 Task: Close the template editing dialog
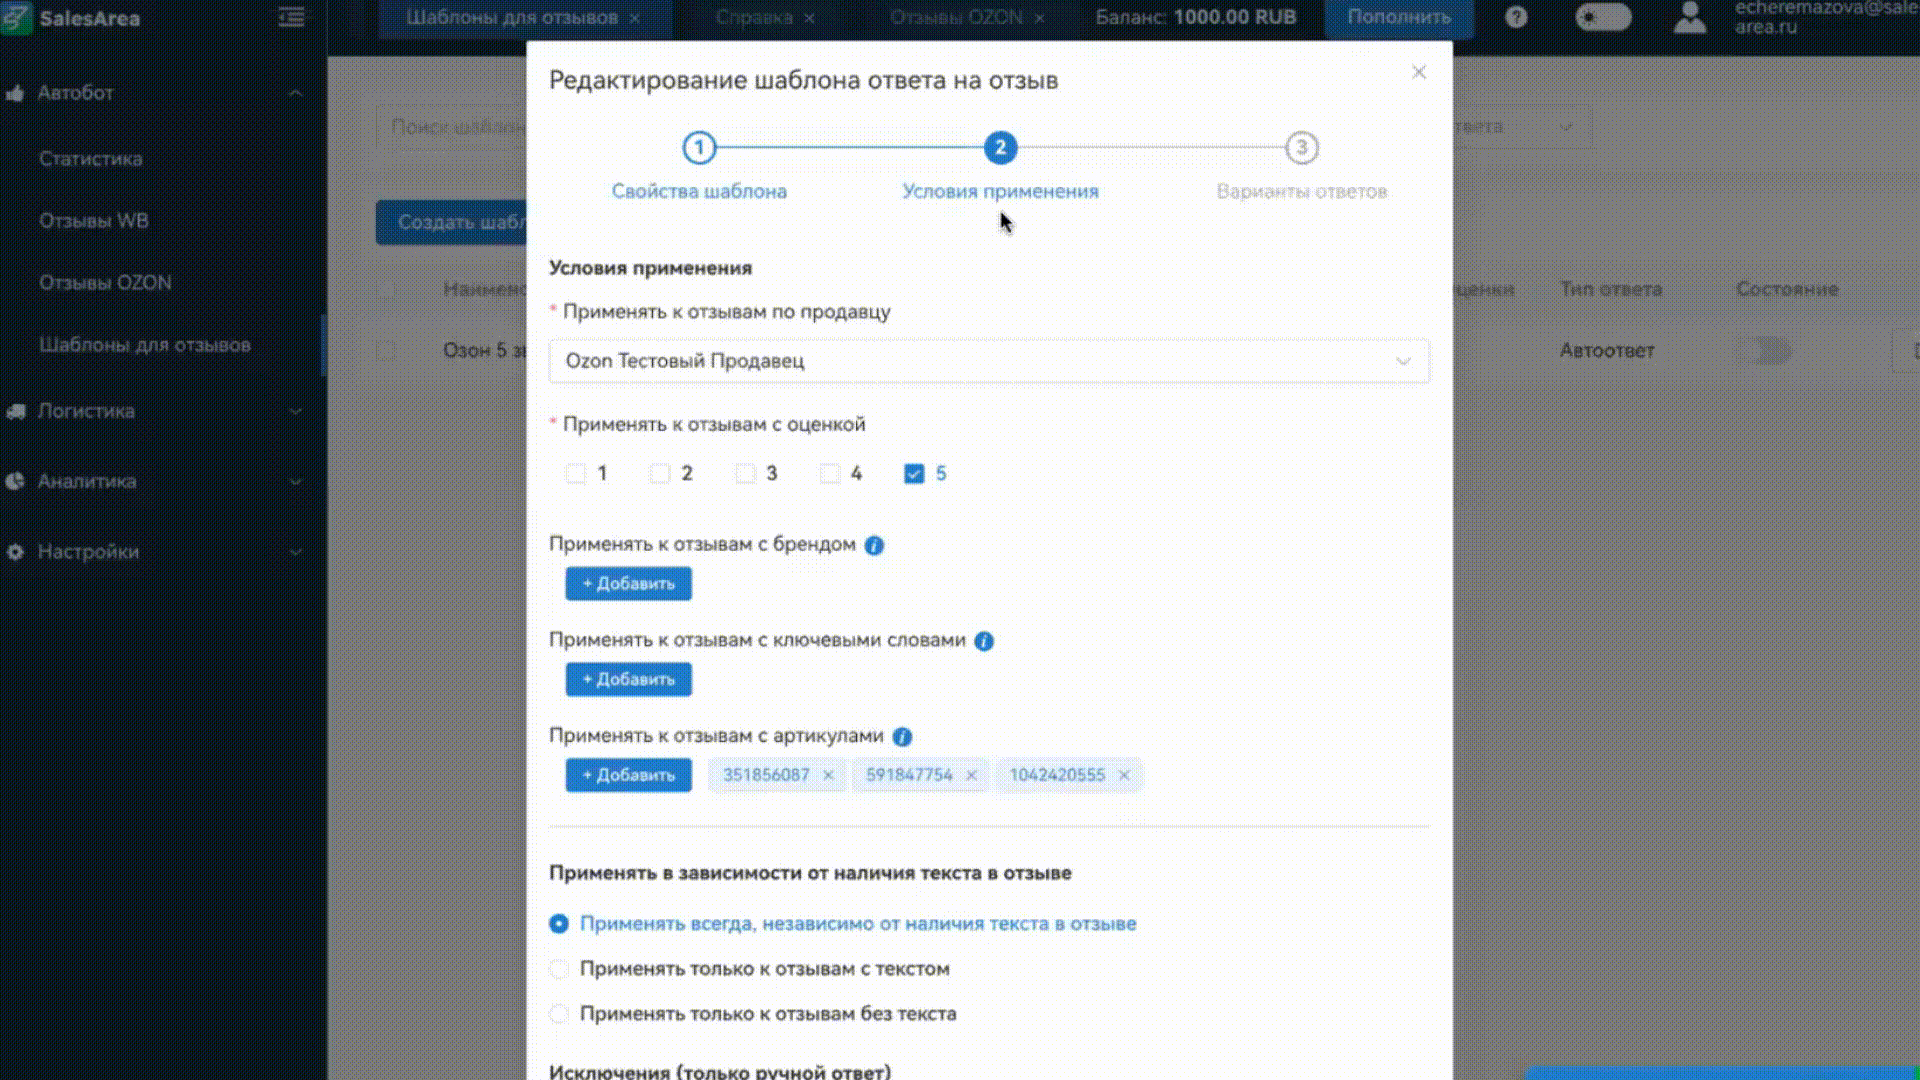(1419, 72)
